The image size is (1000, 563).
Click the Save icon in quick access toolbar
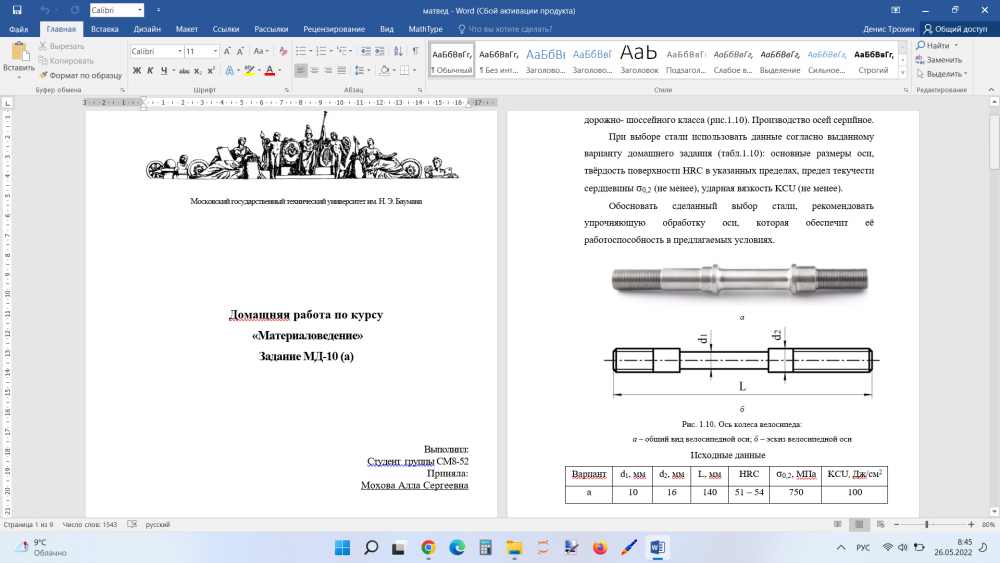(x=19, y=10)
